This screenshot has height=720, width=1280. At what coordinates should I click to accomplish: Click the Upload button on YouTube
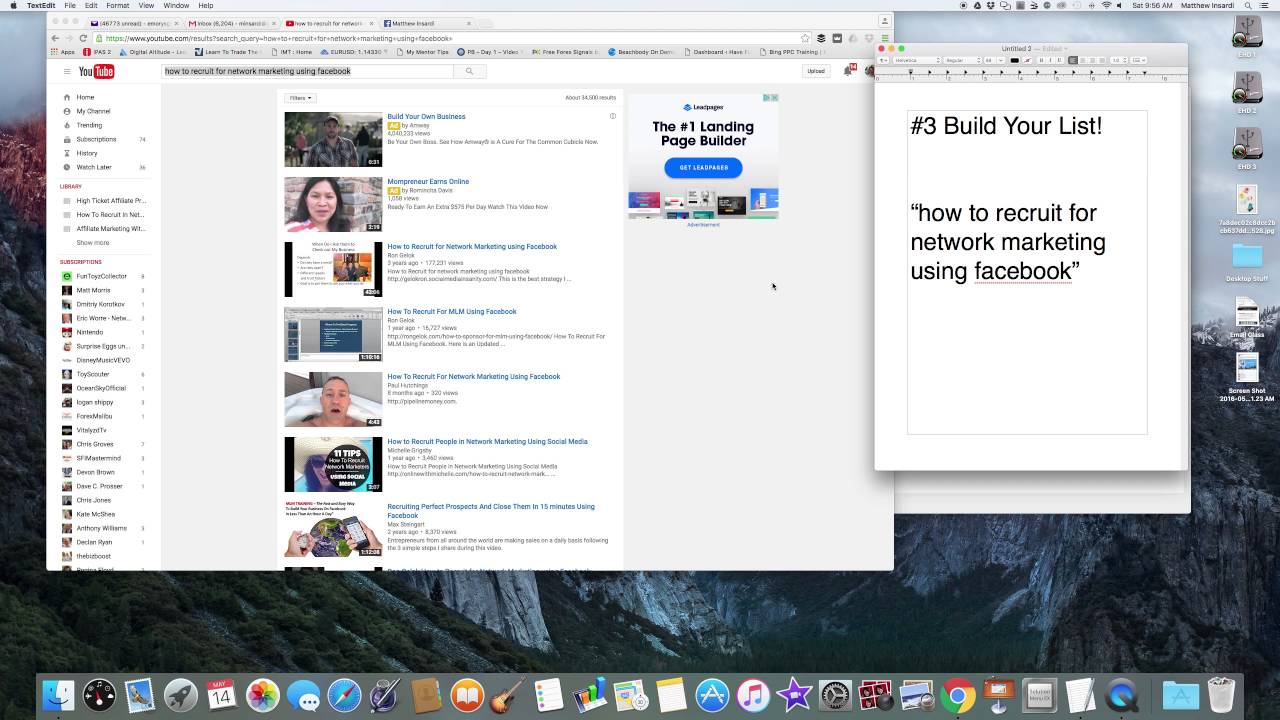pyautogui.click(x=816, y=71)
